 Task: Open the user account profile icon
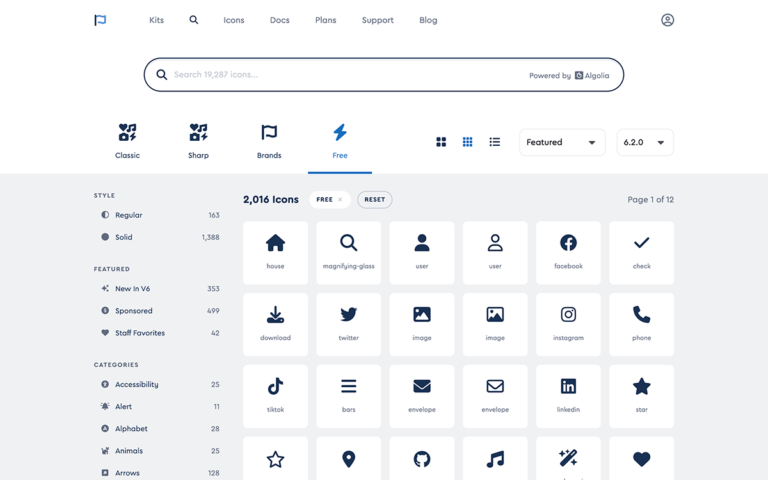click(667, 20)
